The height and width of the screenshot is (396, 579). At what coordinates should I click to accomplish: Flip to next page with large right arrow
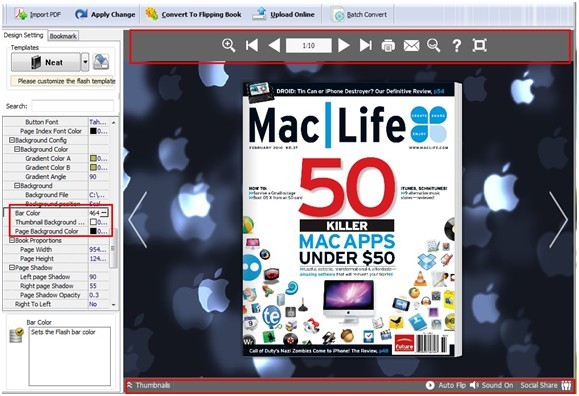click(x=558, y=219)
